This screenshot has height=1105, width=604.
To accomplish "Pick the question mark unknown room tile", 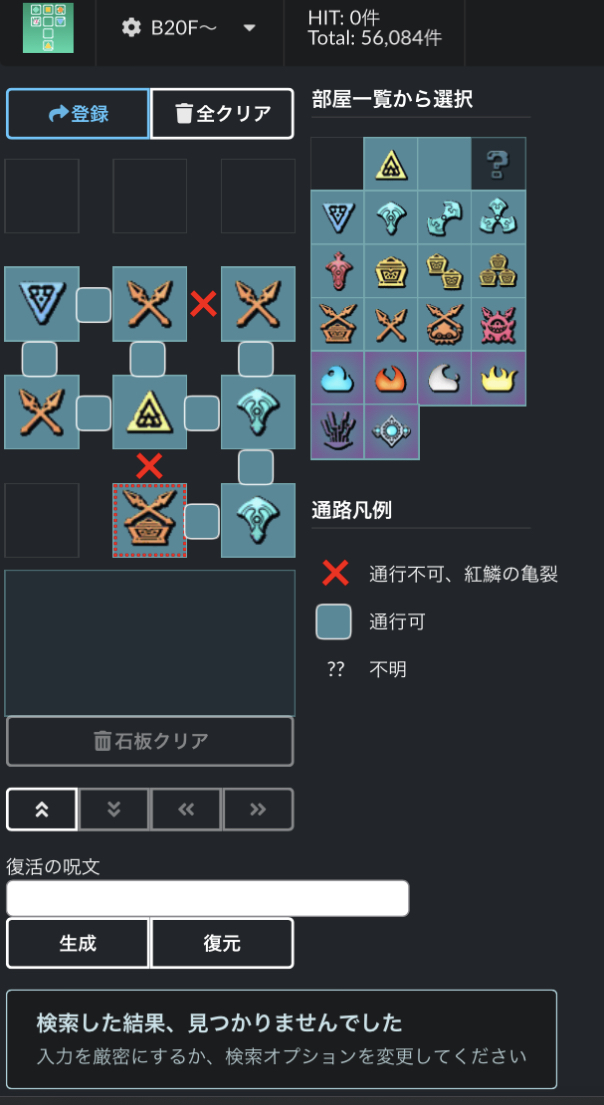I will click(498, 163).
